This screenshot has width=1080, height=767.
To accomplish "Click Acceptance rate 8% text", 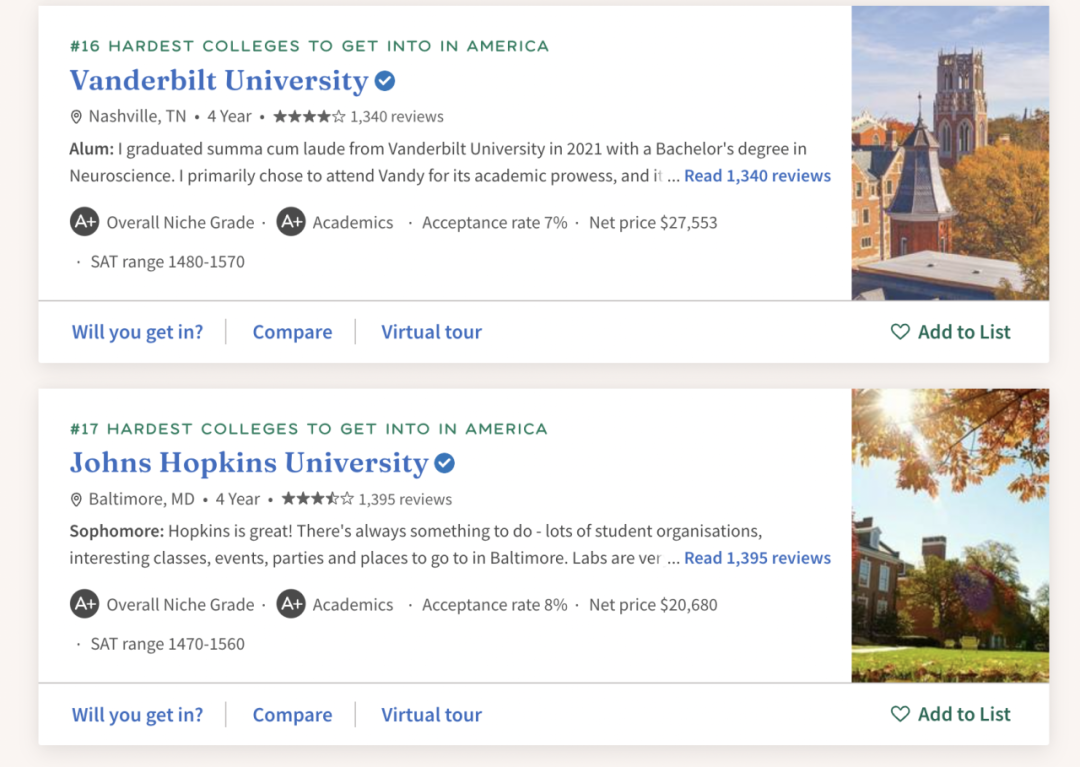I will pyautogui.click(x=495, y=605).
